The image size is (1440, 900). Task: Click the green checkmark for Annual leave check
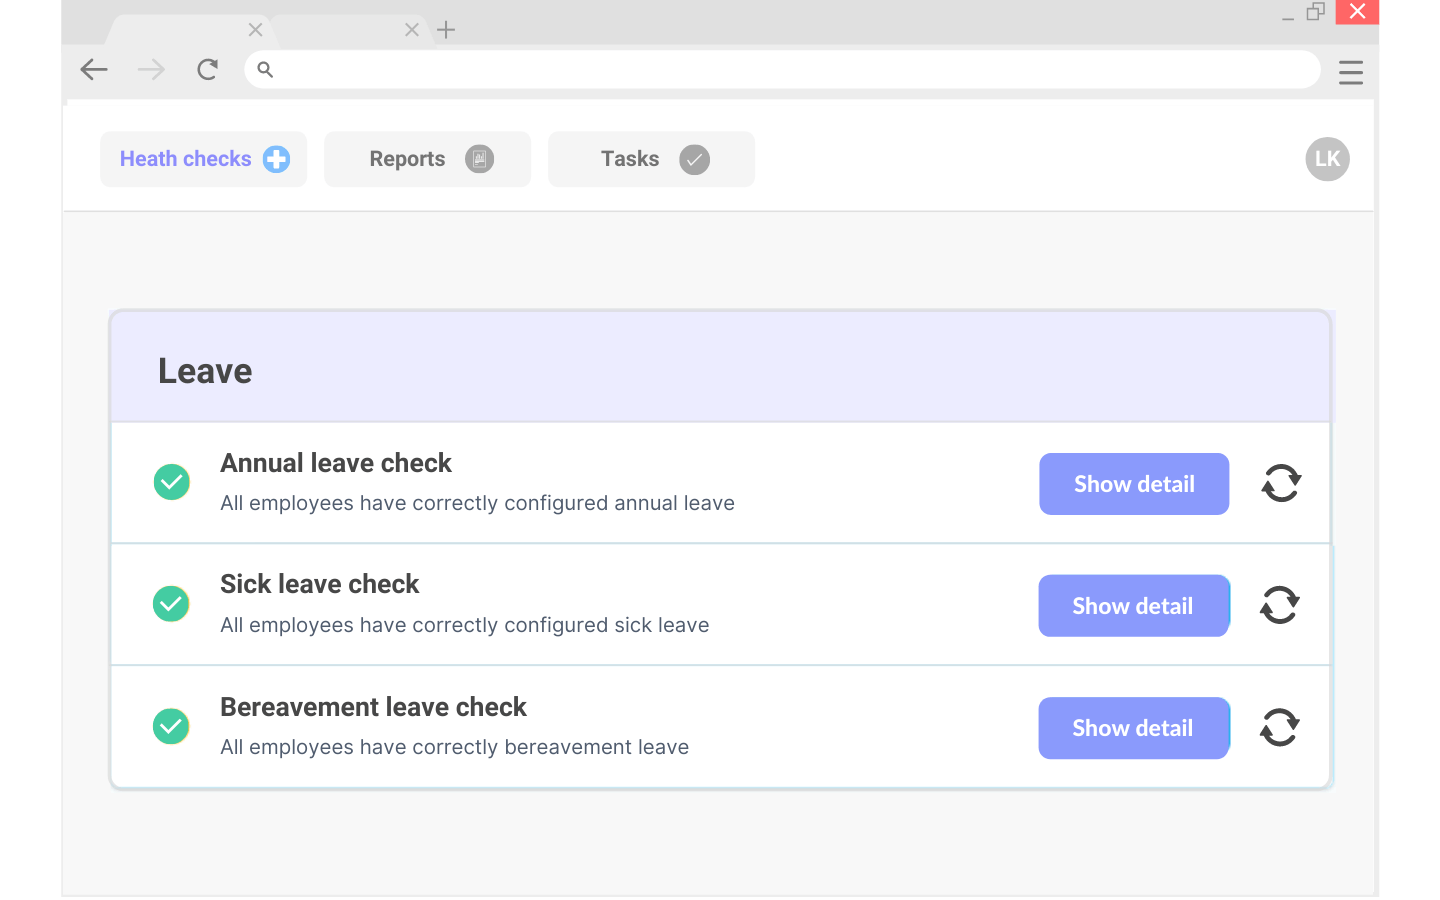click(x=172, y=482)
